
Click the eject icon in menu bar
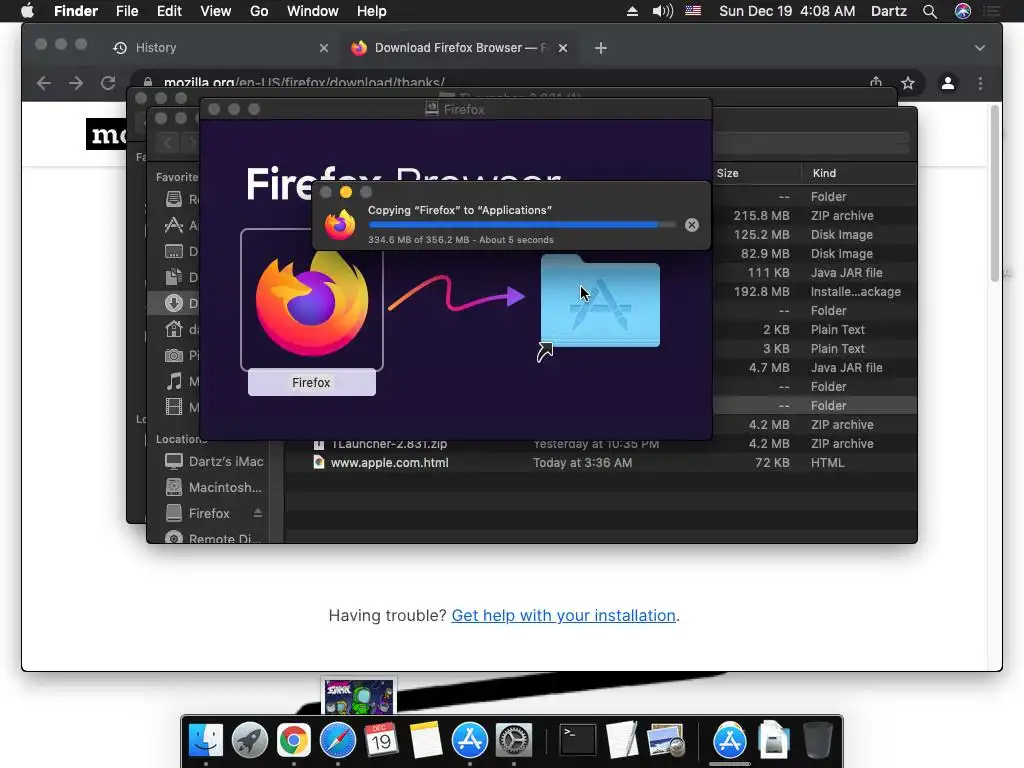[632, 11]
